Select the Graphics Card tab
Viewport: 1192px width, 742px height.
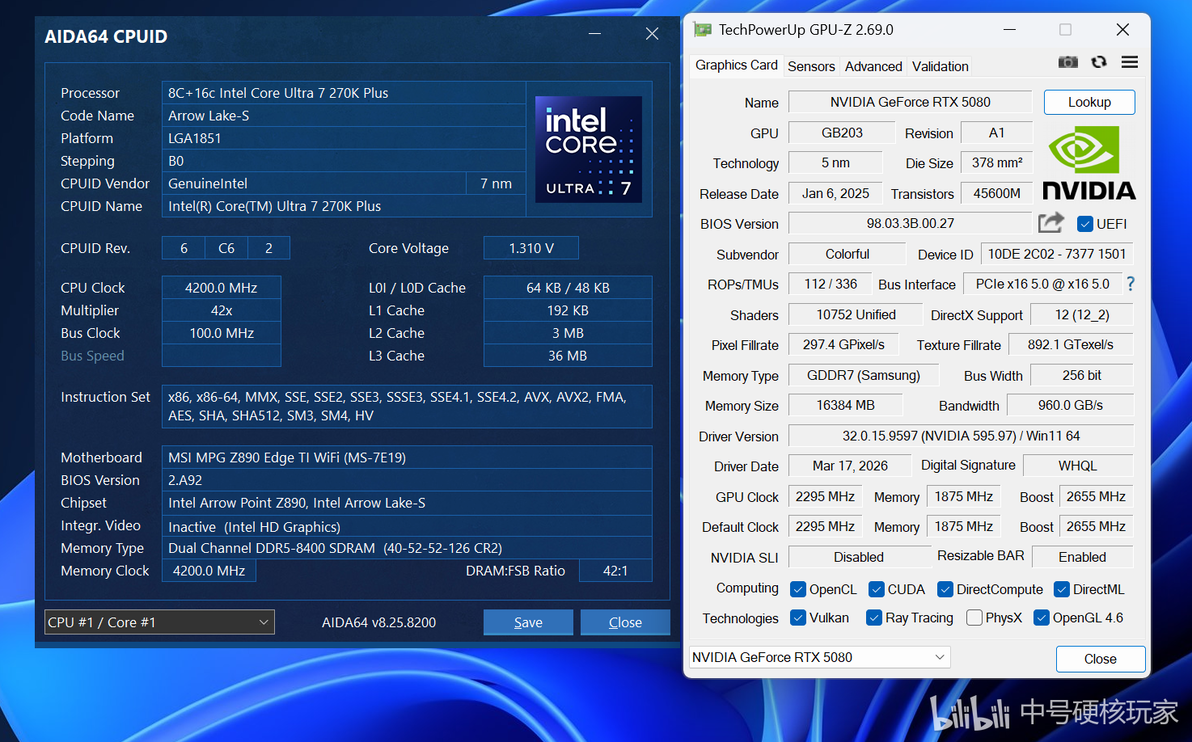tap(736, 65)
